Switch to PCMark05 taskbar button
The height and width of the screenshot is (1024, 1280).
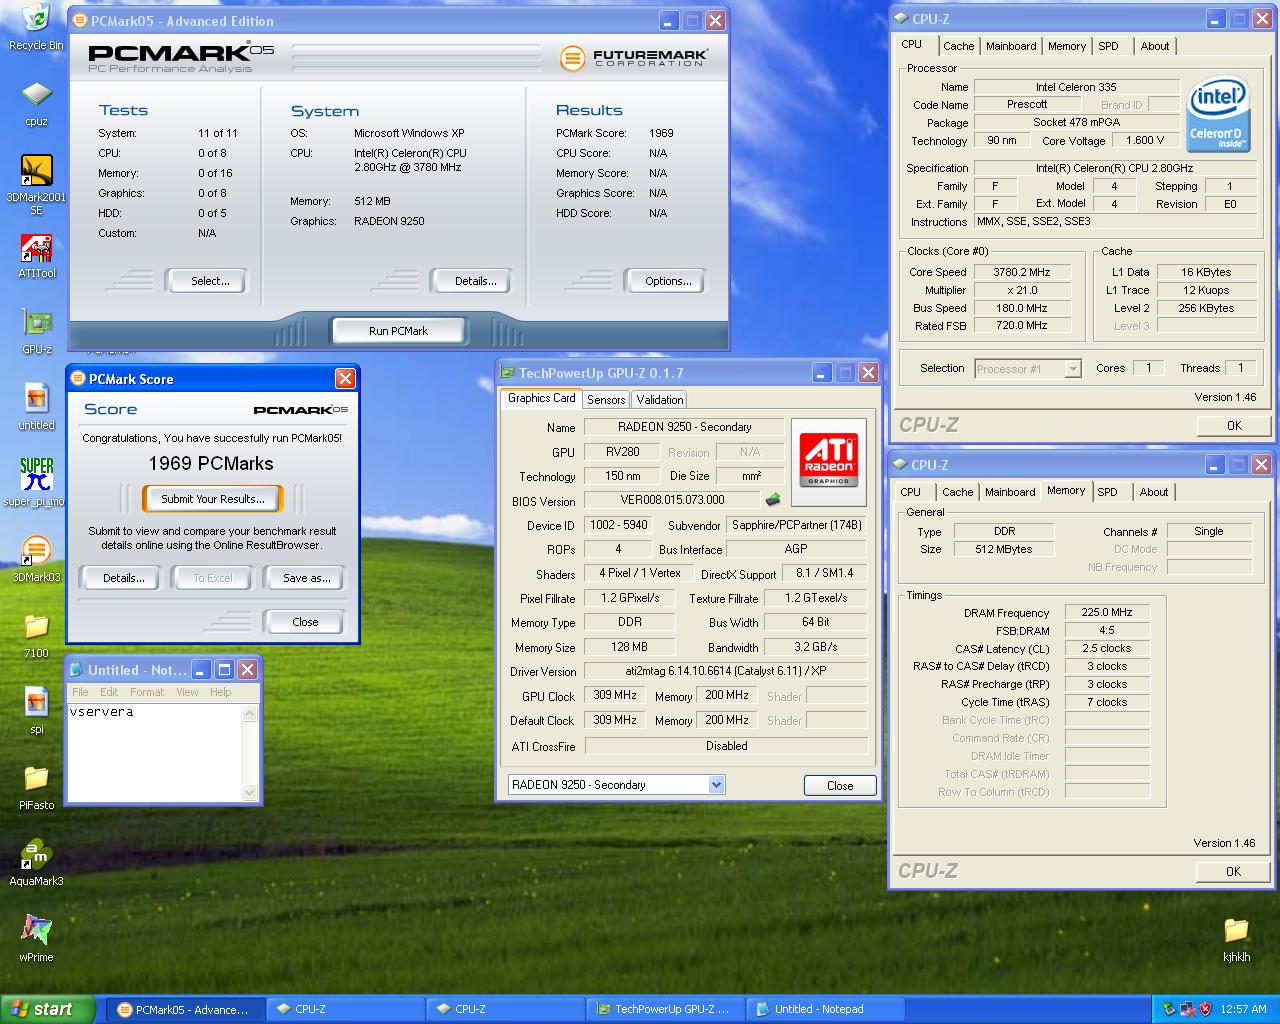pyautogui.click(x=187, y=1009)
